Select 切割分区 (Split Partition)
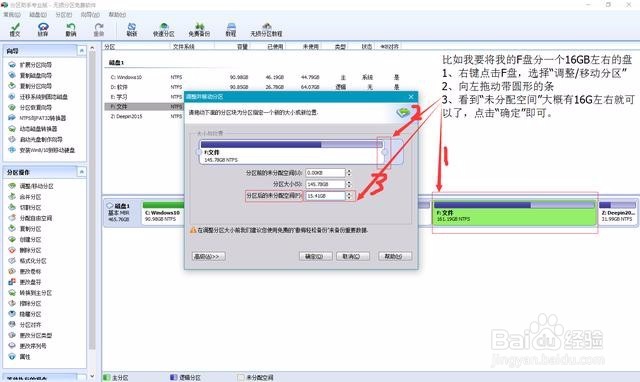This screenshot has height=382, width=640. click(x=25, y=207)
